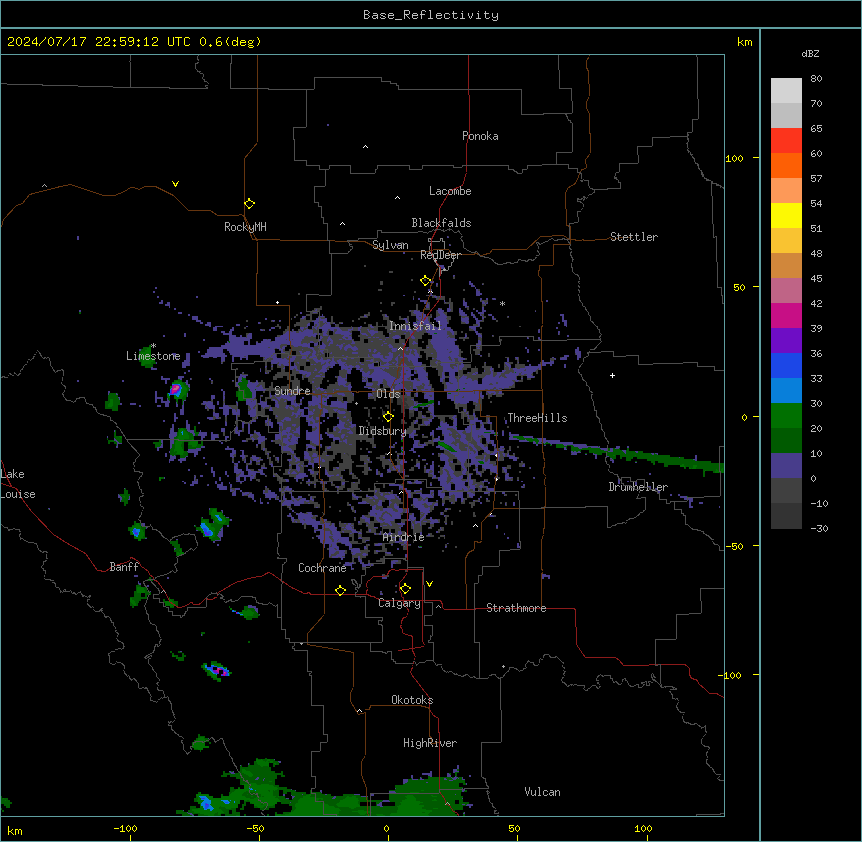This screenshot has height=842, width=862.
Task: Select the Okotoks label
Action: click(x=412, y=700)
